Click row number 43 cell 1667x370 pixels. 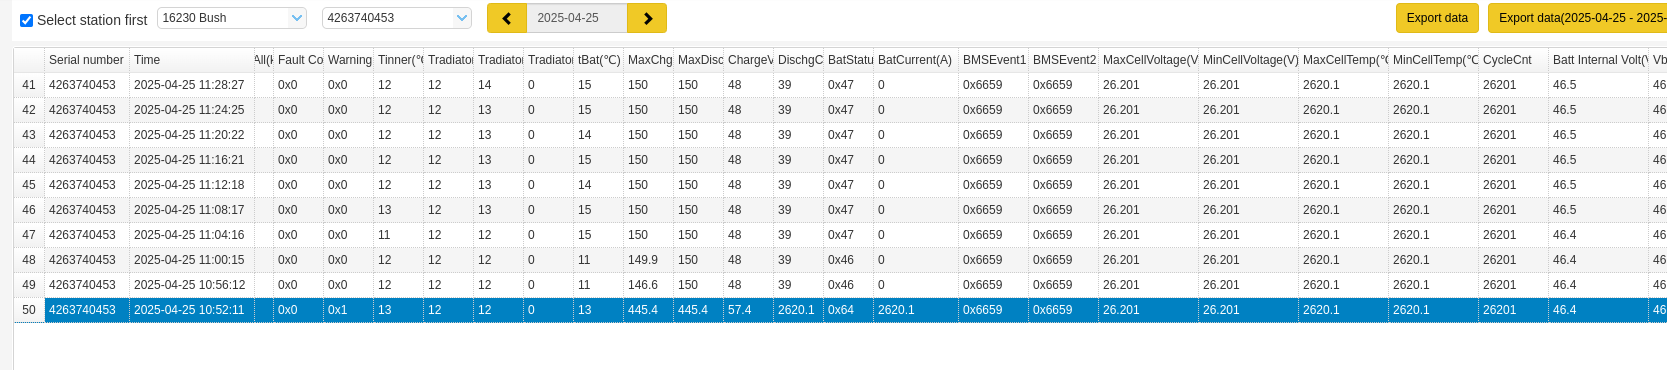(x=29, y=135)
